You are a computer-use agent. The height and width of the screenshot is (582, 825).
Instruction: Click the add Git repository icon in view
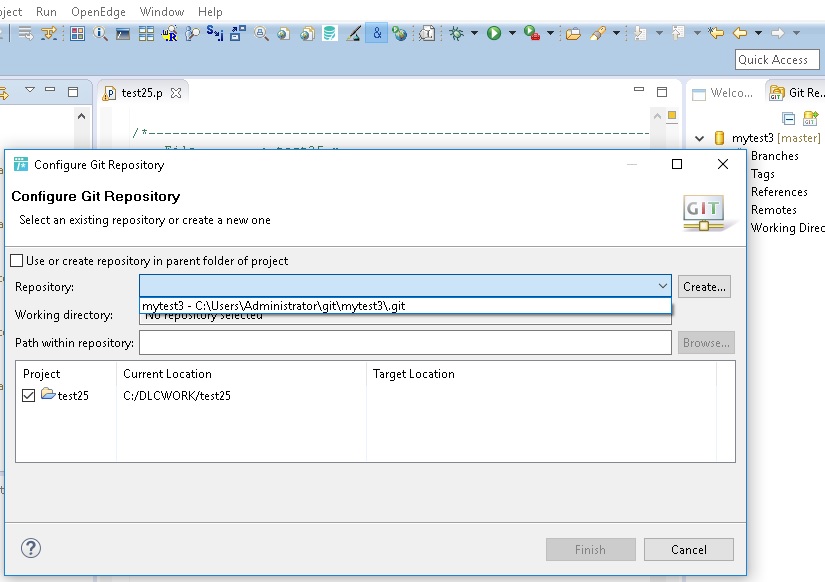(x=810, y=118)
